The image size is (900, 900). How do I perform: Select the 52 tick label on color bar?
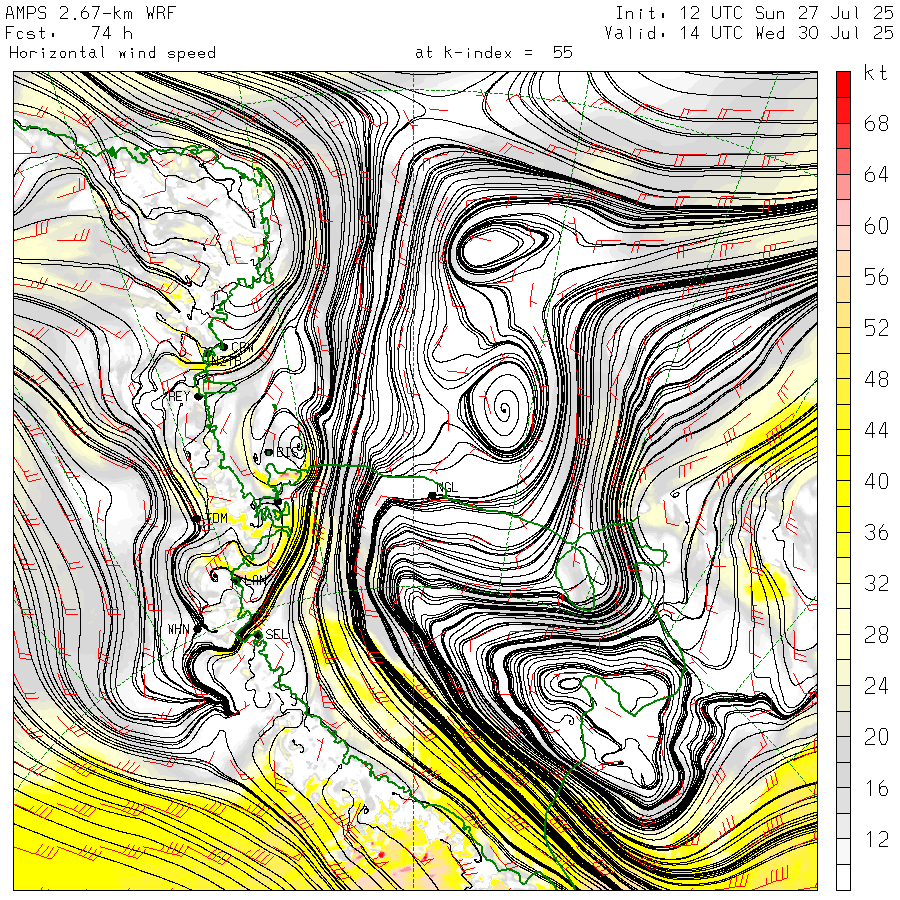click(x=876, y=328)
